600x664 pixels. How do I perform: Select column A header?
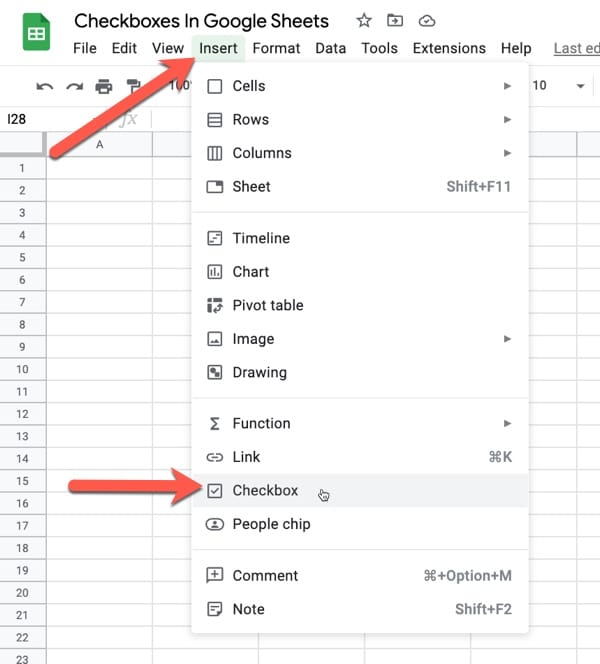[100, 144]
